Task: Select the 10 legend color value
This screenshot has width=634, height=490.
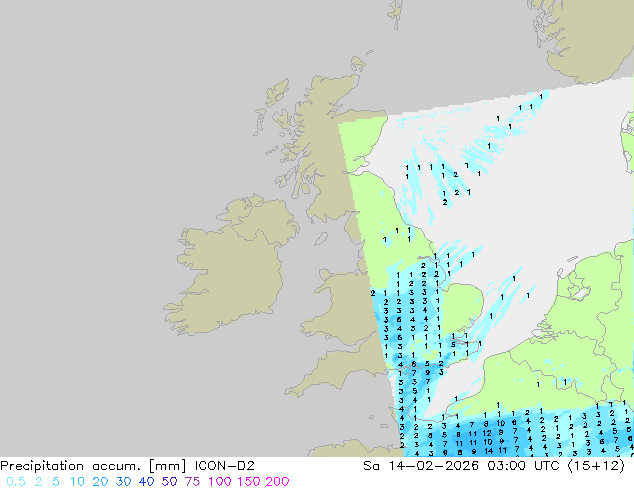Action: click(77, 482)
